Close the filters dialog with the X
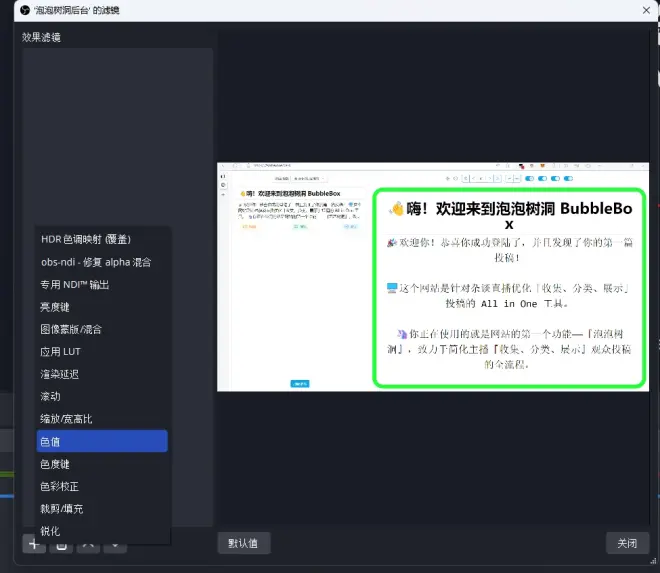Viewport: 660px width, 573px height. (647, 10)
